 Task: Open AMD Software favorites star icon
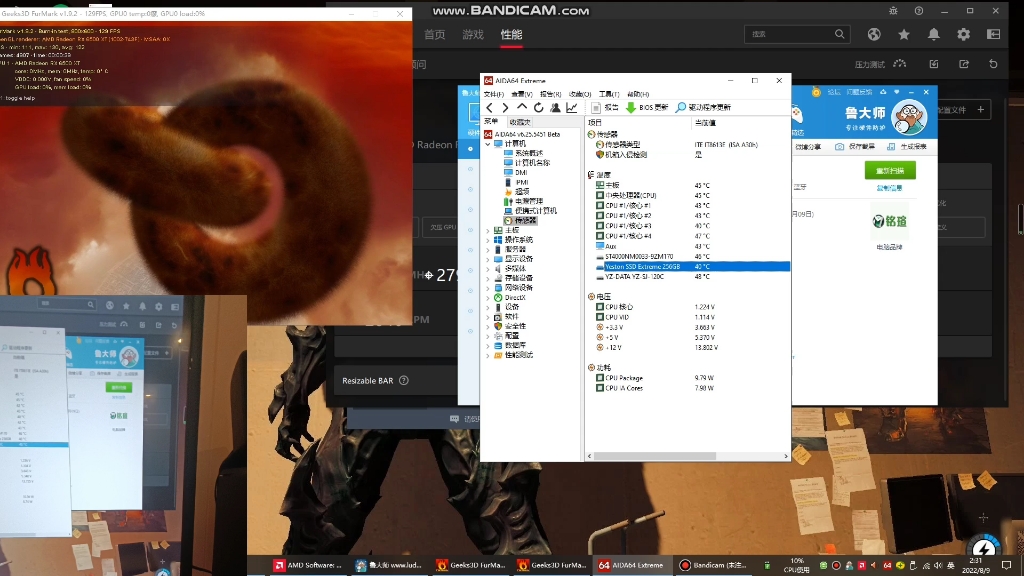pyautogui.click(x=904, y=34)
